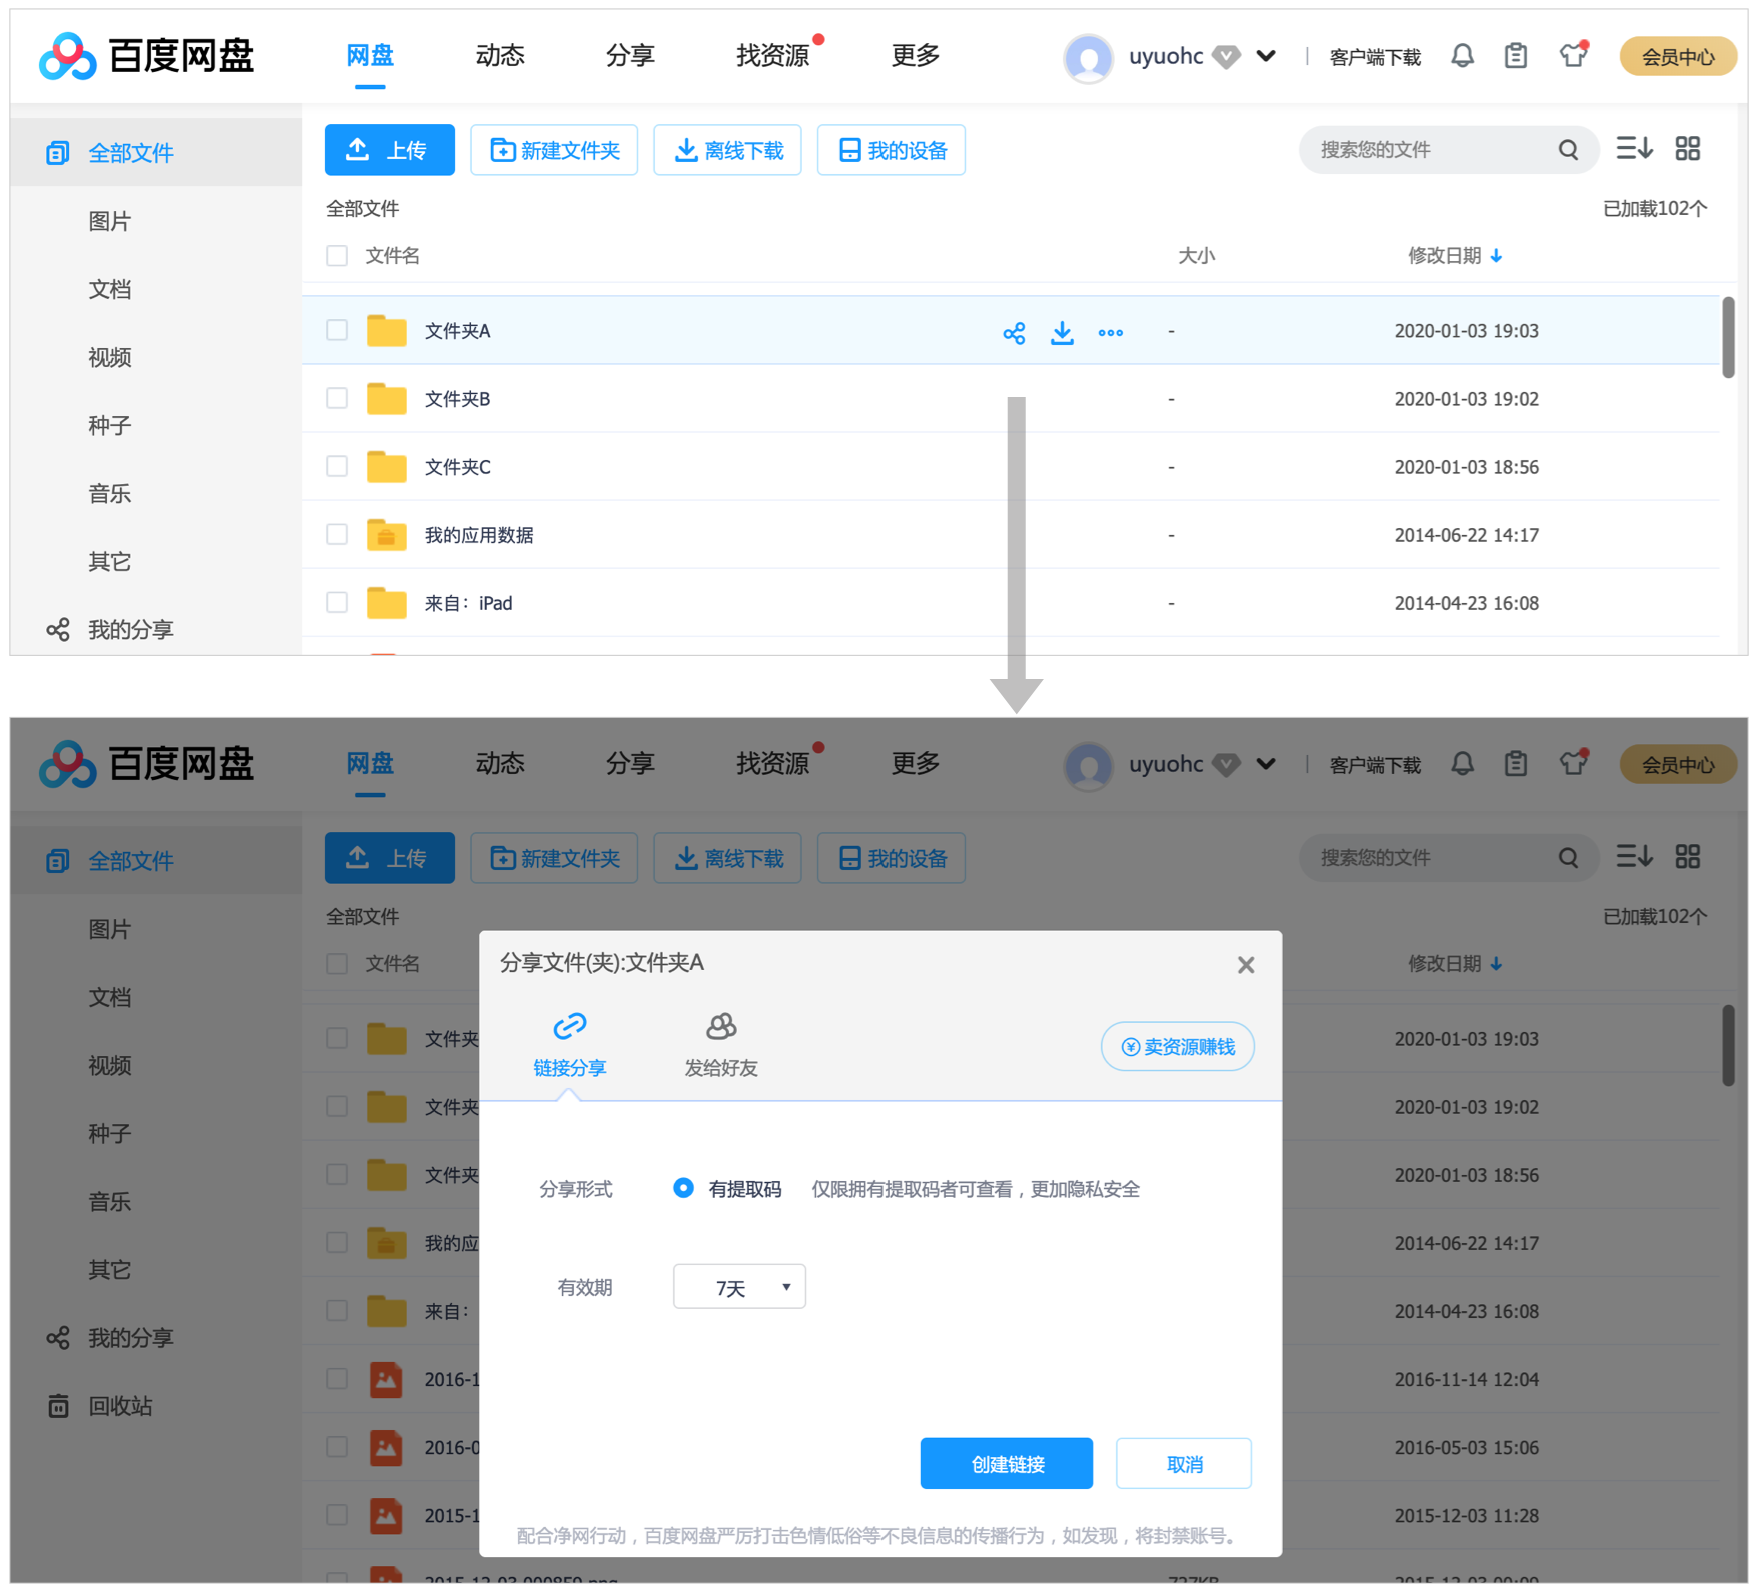Tick the select-all checkbox beside 文件名 in top list
Screen dimensions: 1758x1592
[x=337, y=256]
